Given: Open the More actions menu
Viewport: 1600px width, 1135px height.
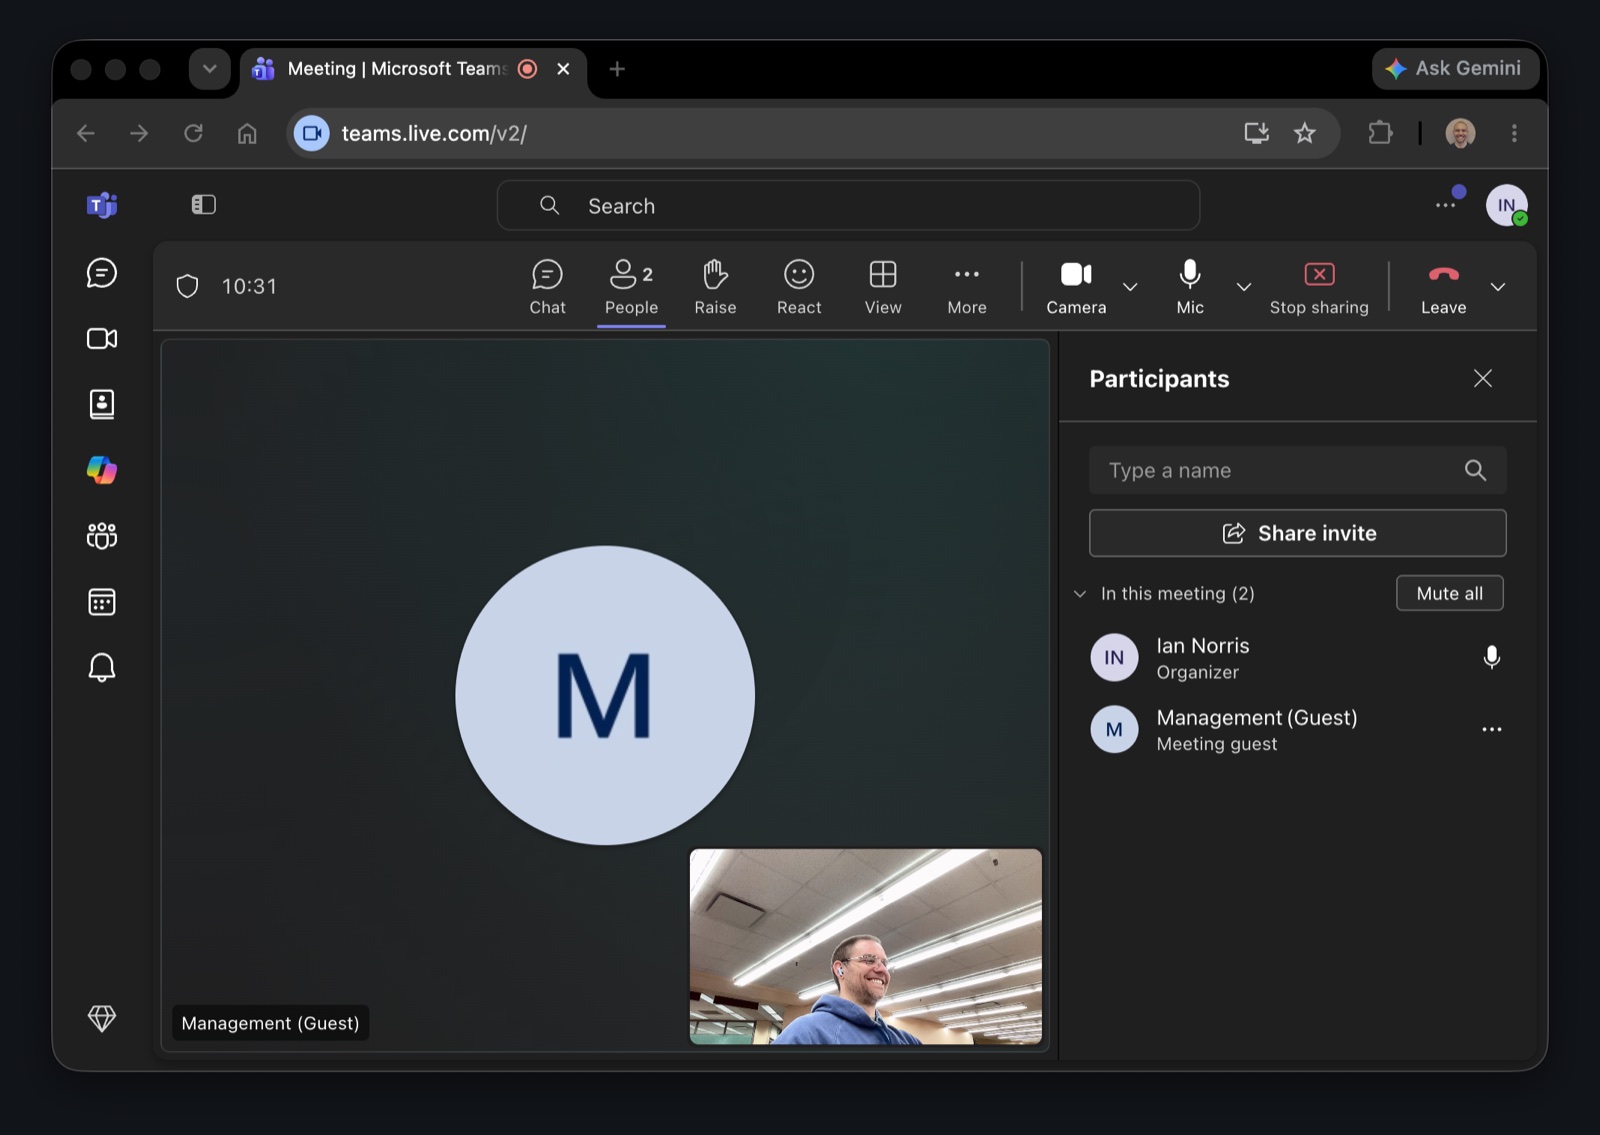Looking at the screenshot, I should (x=967, y=287).
